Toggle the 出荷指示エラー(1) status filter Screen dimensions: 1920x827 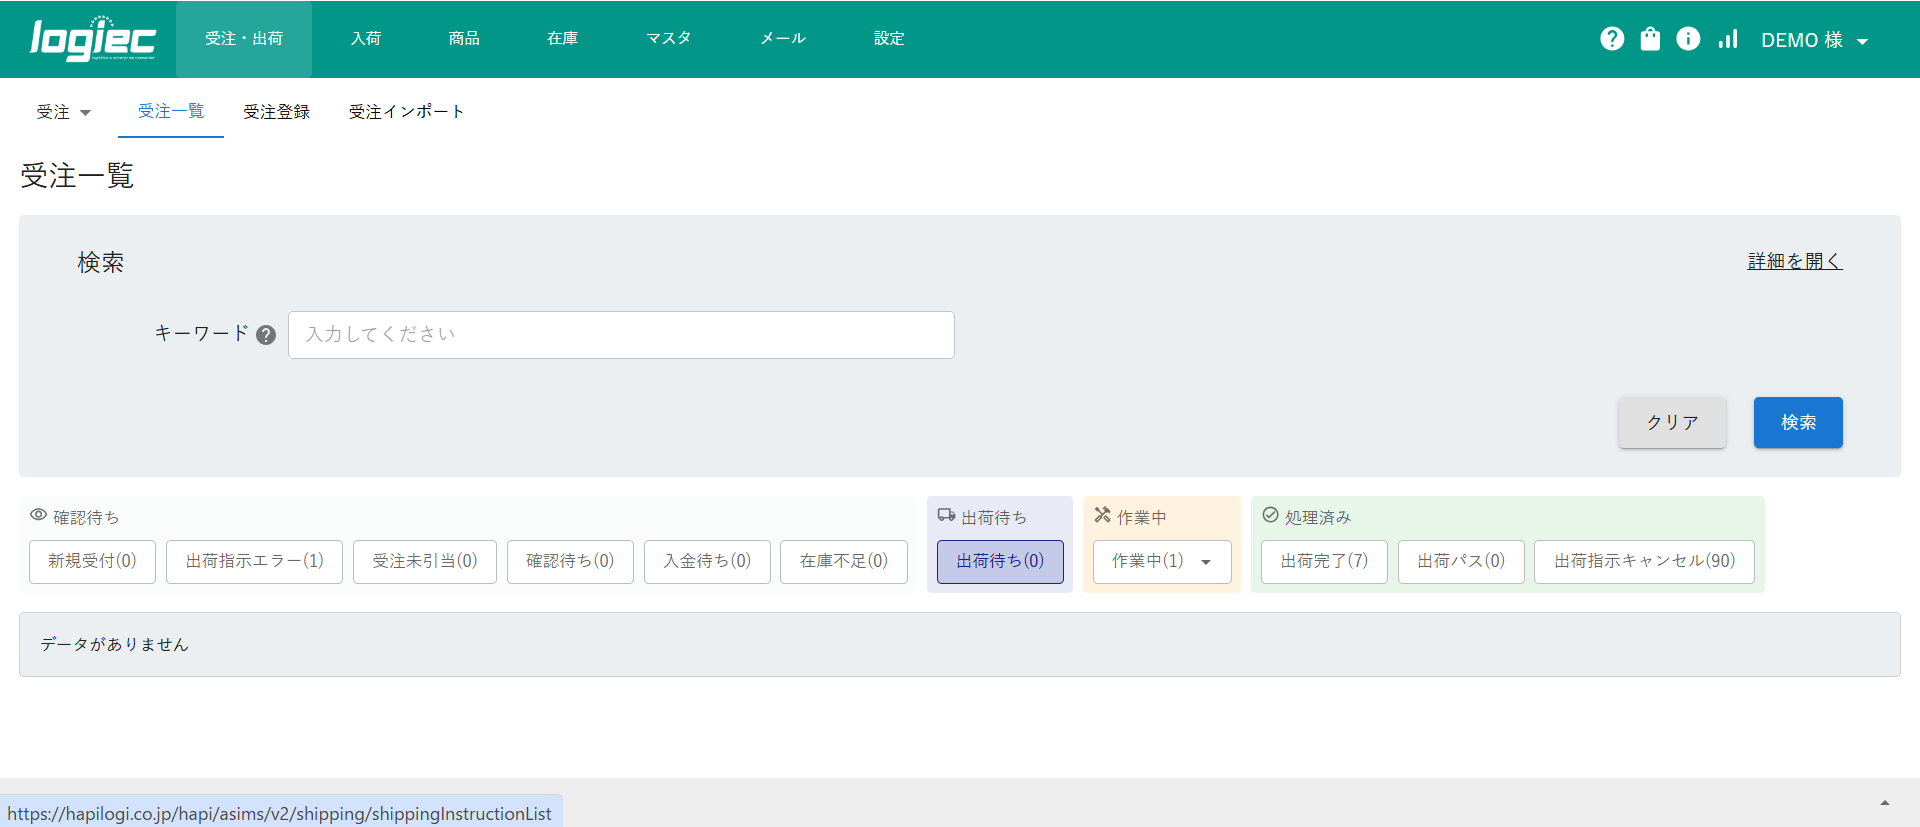254,561
